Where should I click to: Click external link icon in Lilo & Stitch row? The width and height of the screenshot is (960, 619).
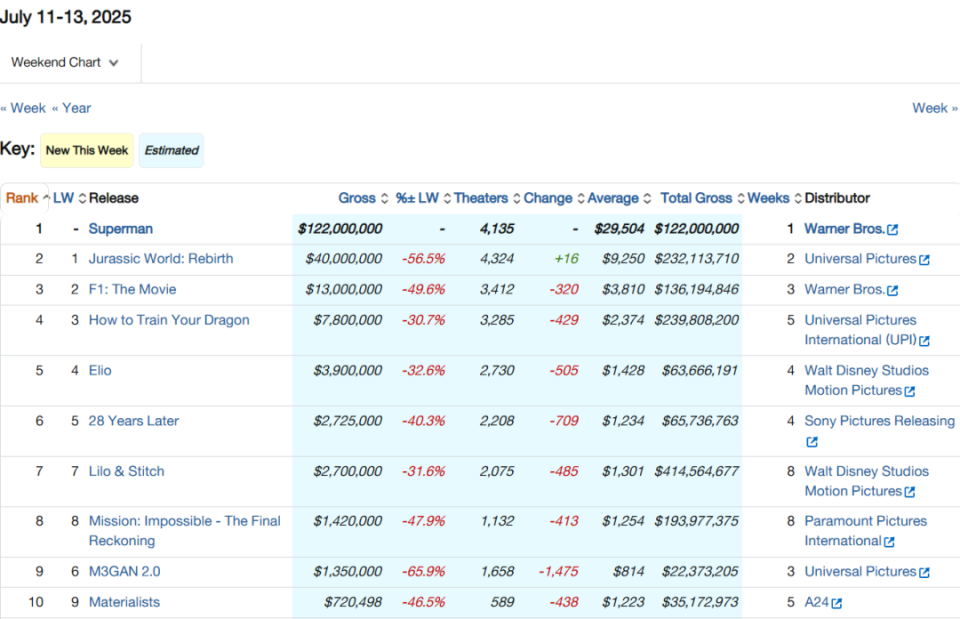[910, 492]
